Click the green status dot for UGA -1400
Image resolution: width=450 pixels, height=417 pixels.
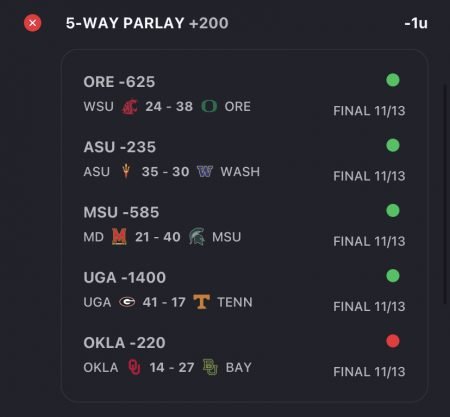pos(393,276)
